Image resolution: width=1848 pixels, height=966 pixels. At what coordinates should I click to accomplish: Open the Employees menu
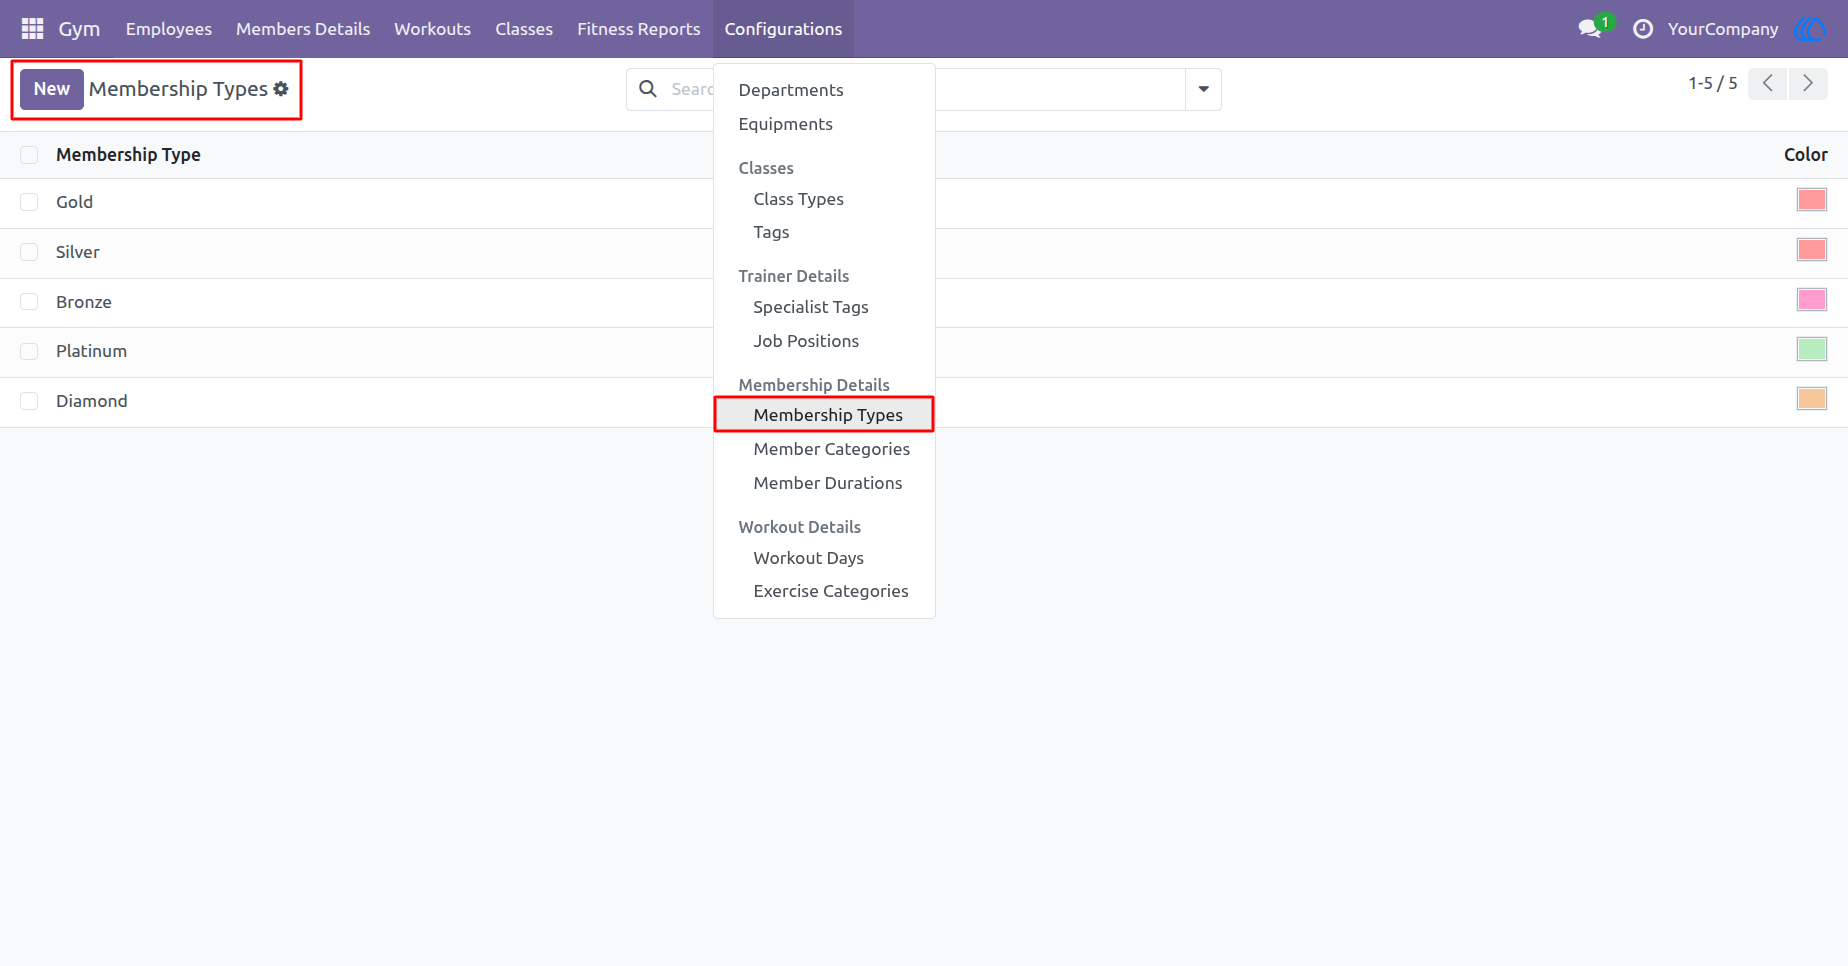[168, 29]
